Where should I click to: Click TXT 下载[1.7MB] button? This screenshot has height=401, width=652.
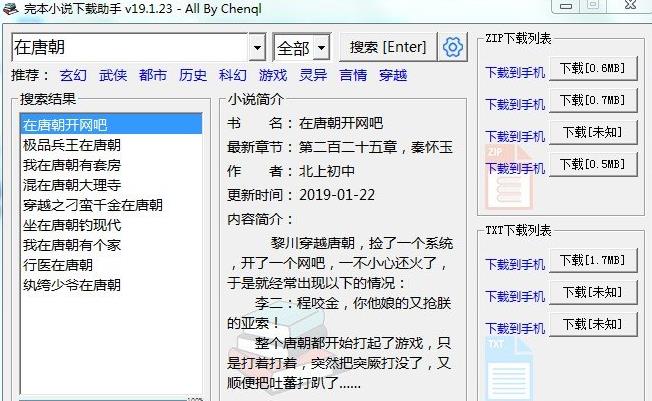click(x=593, y=260)
